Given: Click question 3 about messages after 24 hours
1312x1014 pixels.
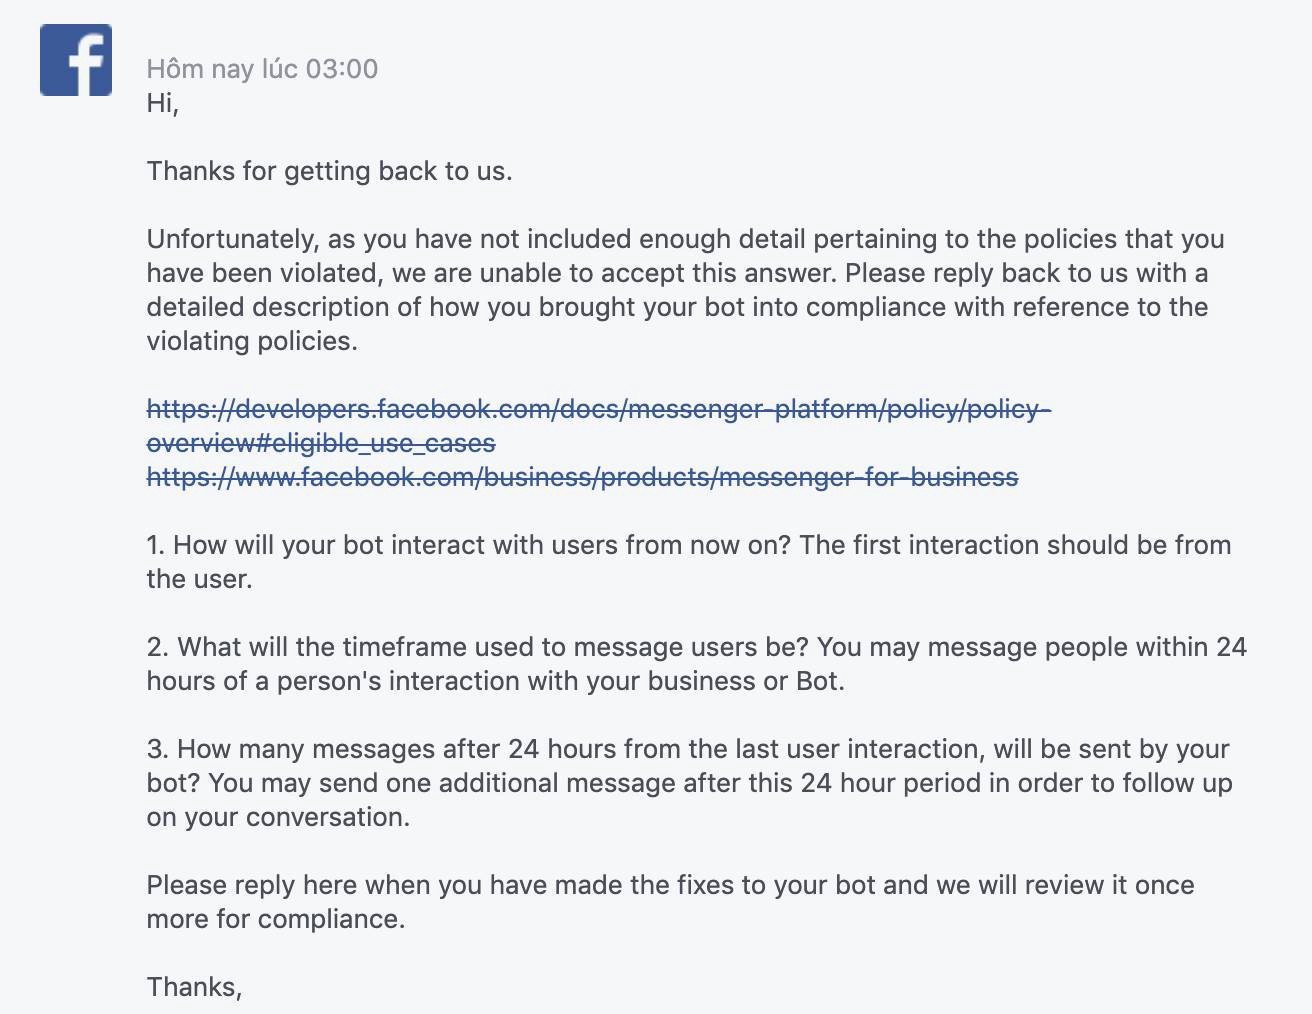Looking at the screenshot, I should [688, 749].
